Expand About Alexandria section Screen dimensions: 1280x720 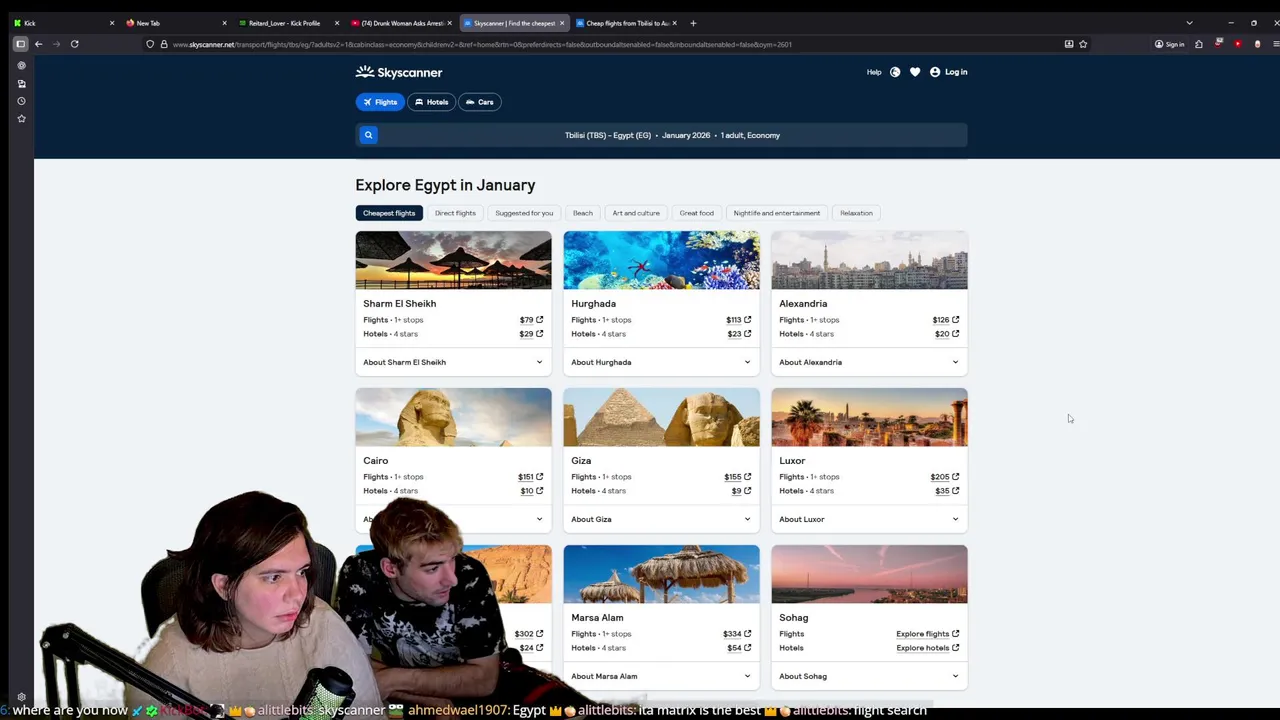point(869,362)
